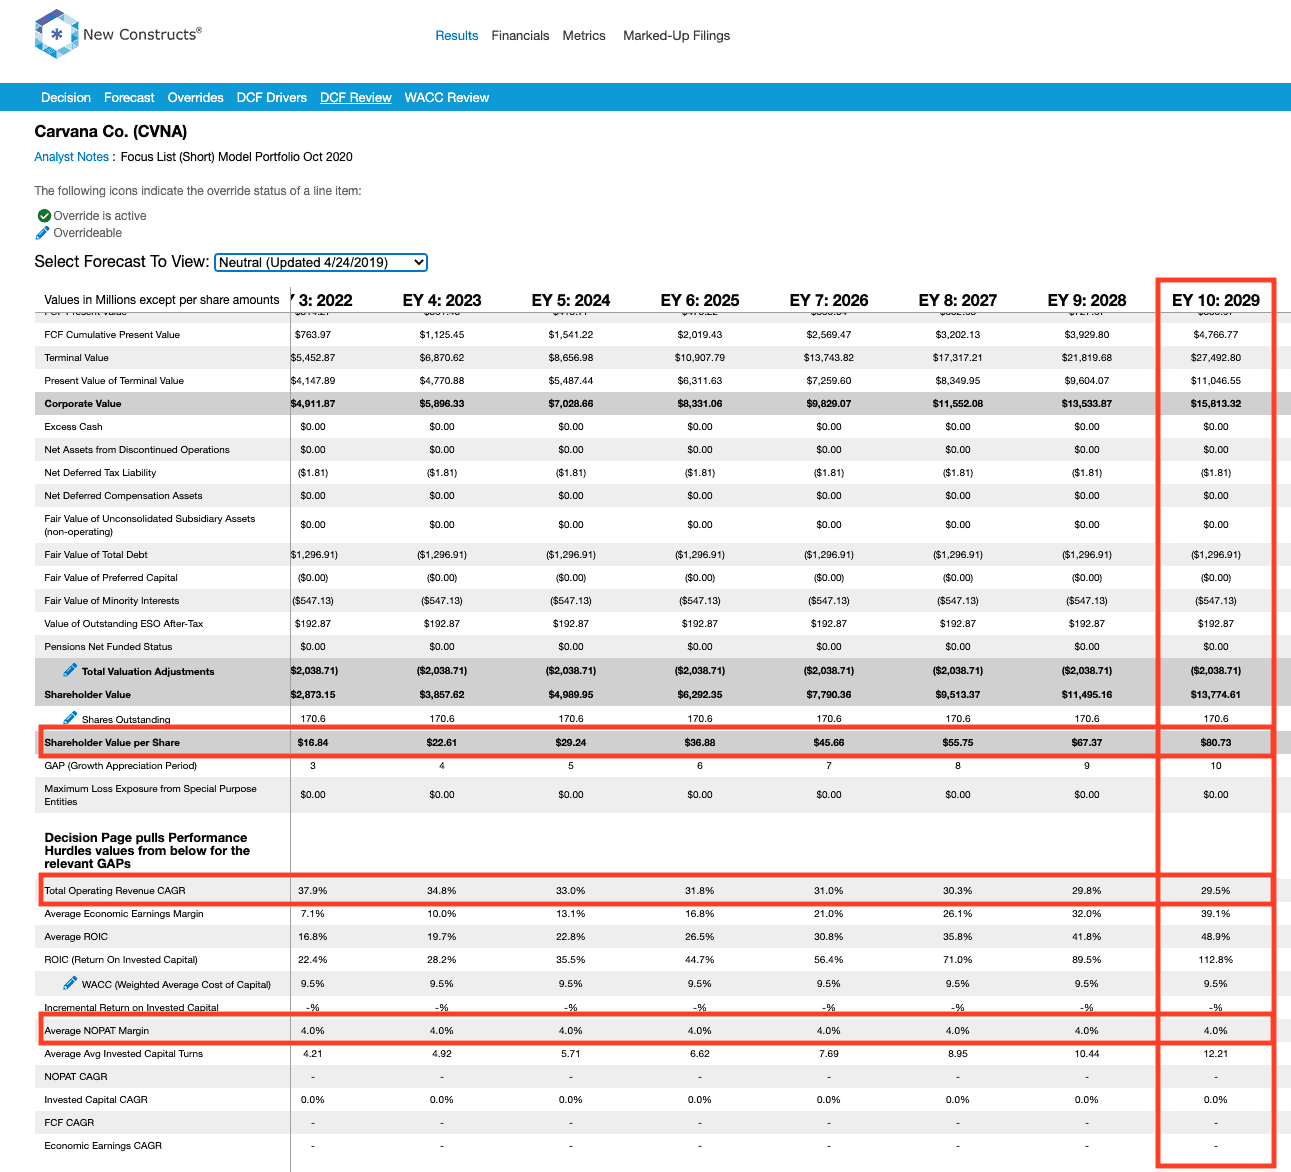Click the $16.84 shareholder value per share
Image resolution: width=1291 pixels, height=1172 pixels.
tap(313, 742)
